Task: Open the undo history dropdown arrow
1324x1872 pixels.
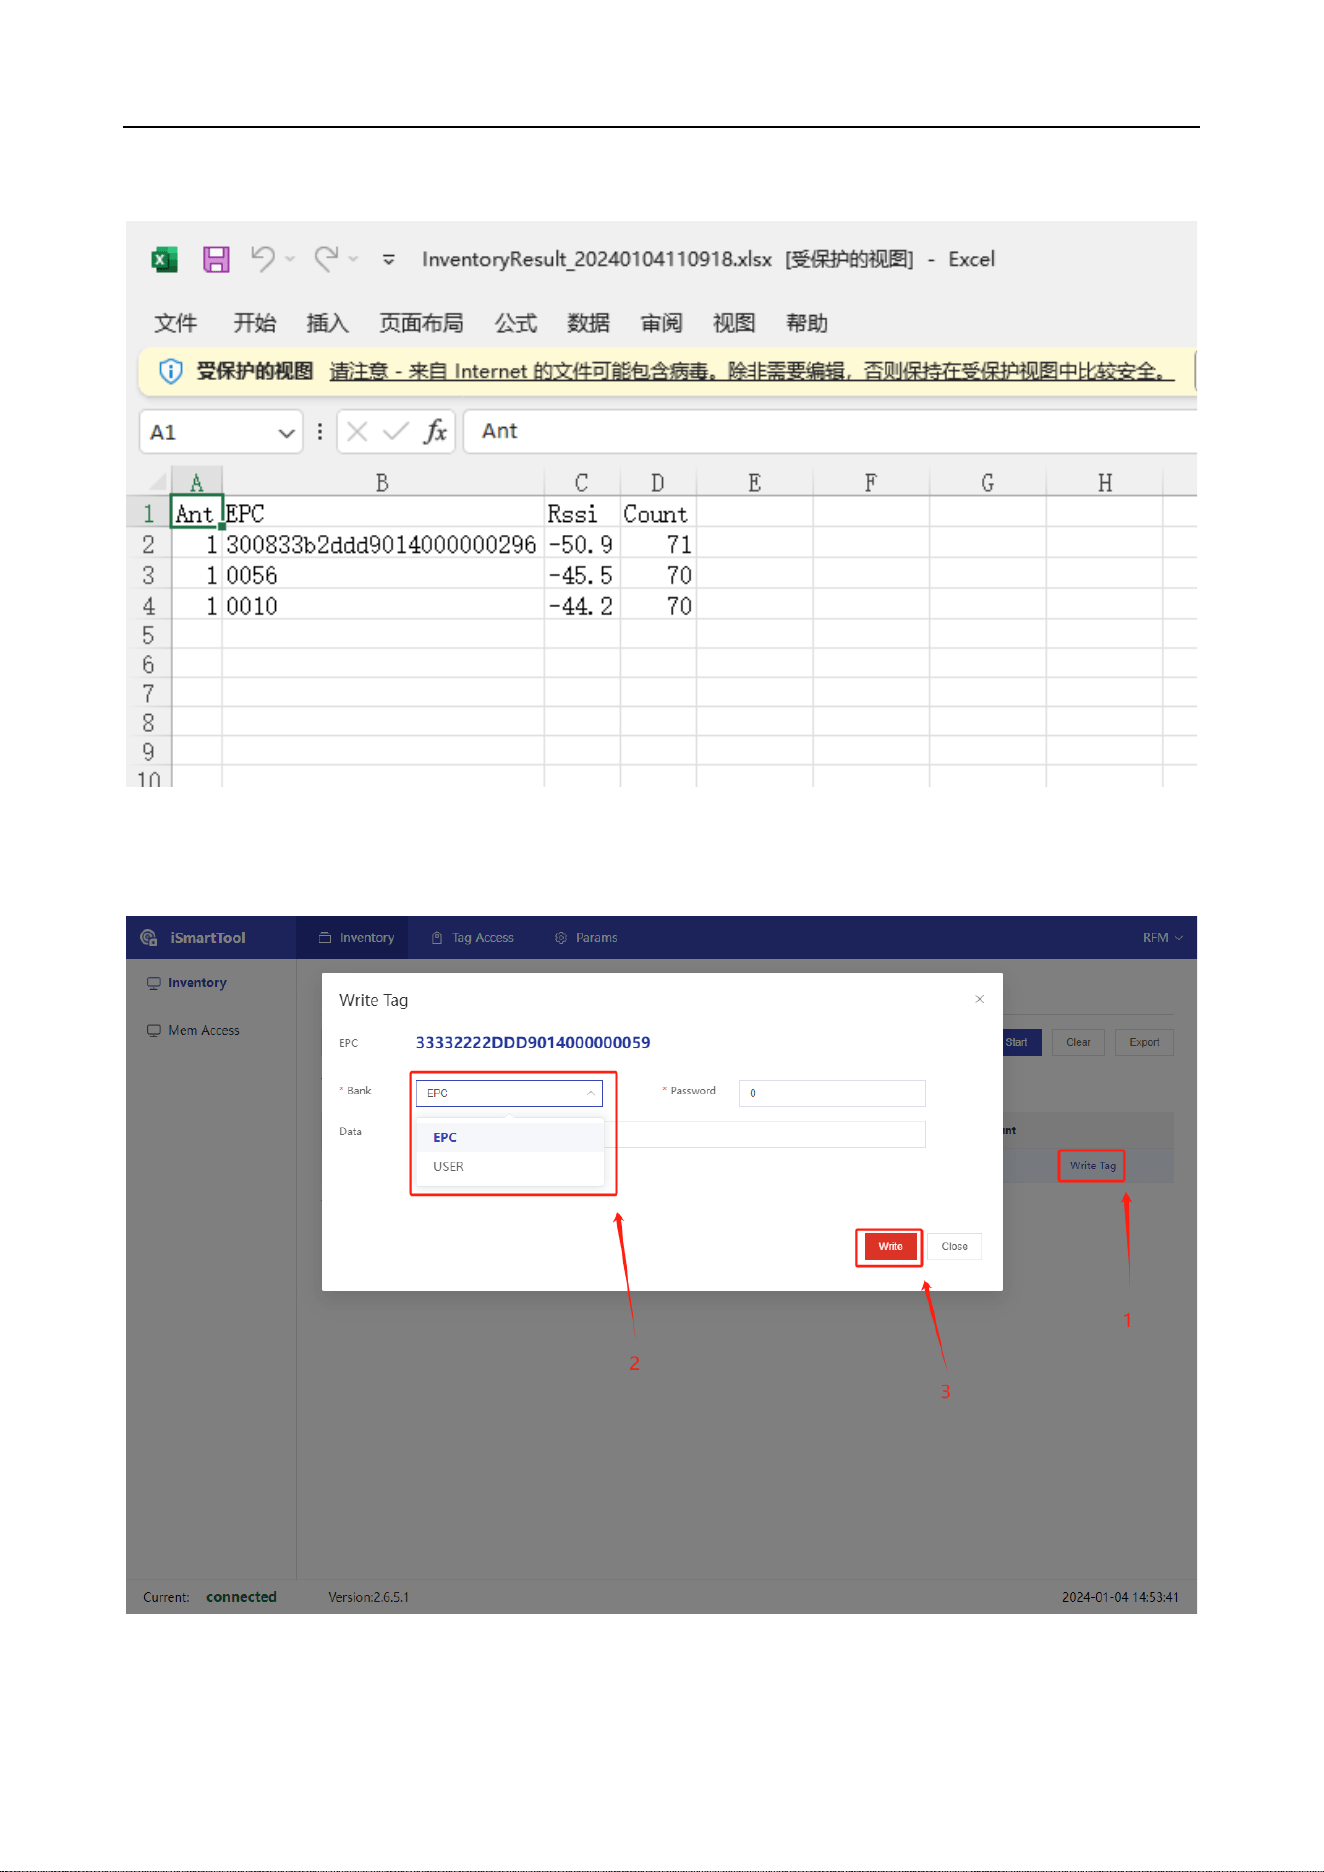Action: (290, 259)
